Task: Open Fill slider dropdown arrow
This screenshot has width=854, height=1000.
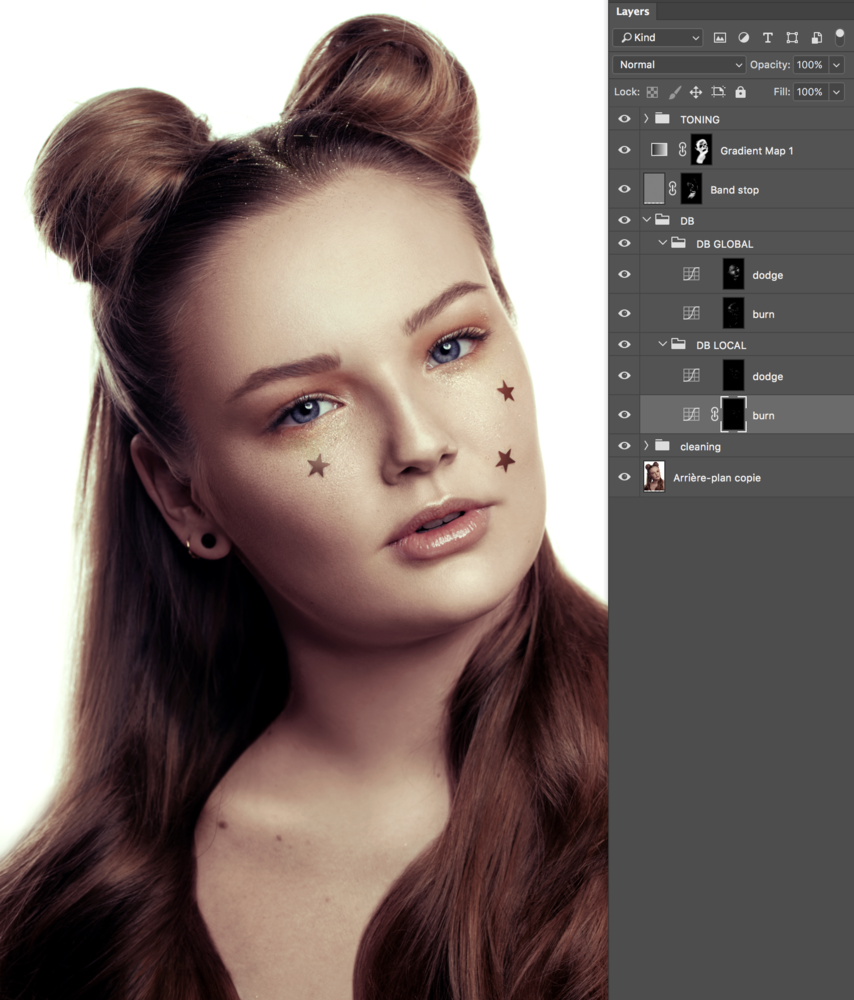Action: [836, 92]
